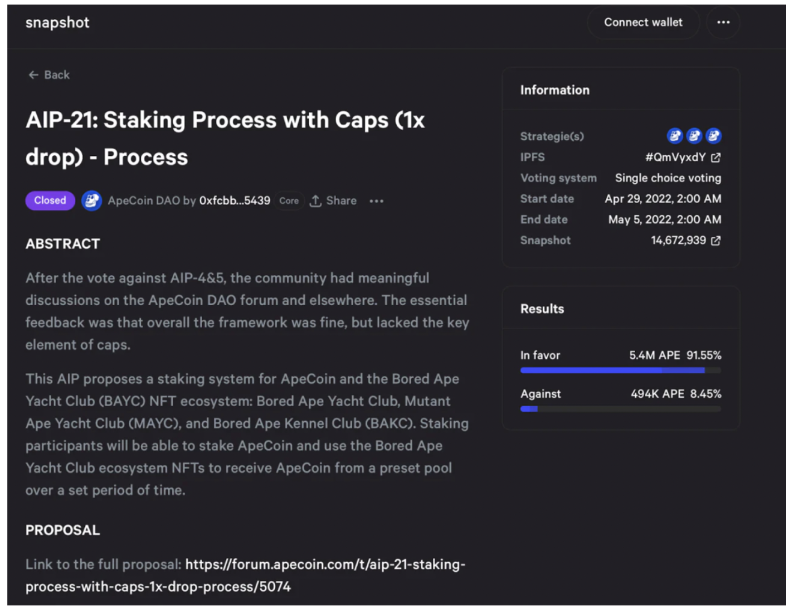791x608 pixels.
Task: Click the second strategy icon
Action: click(x=694, y=136)
